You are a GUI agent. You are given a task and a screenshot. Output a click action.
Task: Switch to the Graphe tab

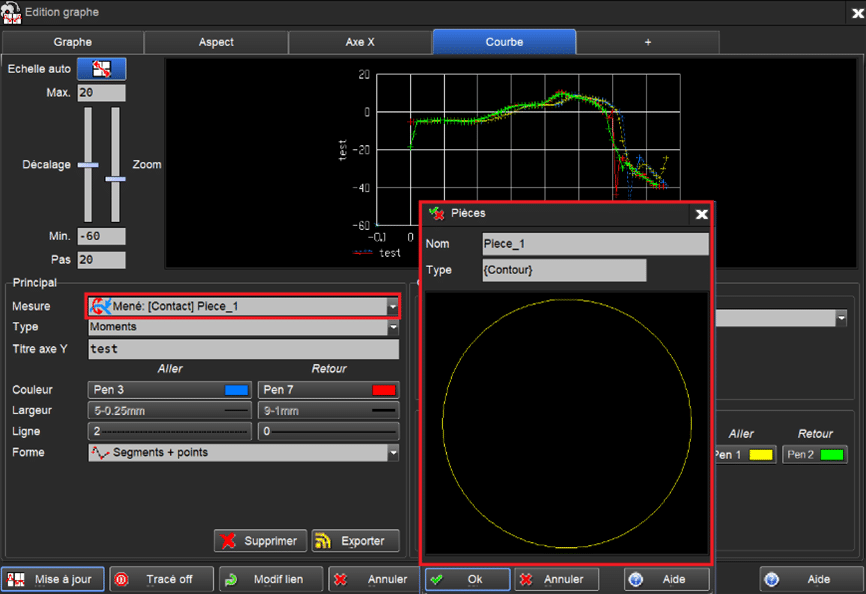72,42
